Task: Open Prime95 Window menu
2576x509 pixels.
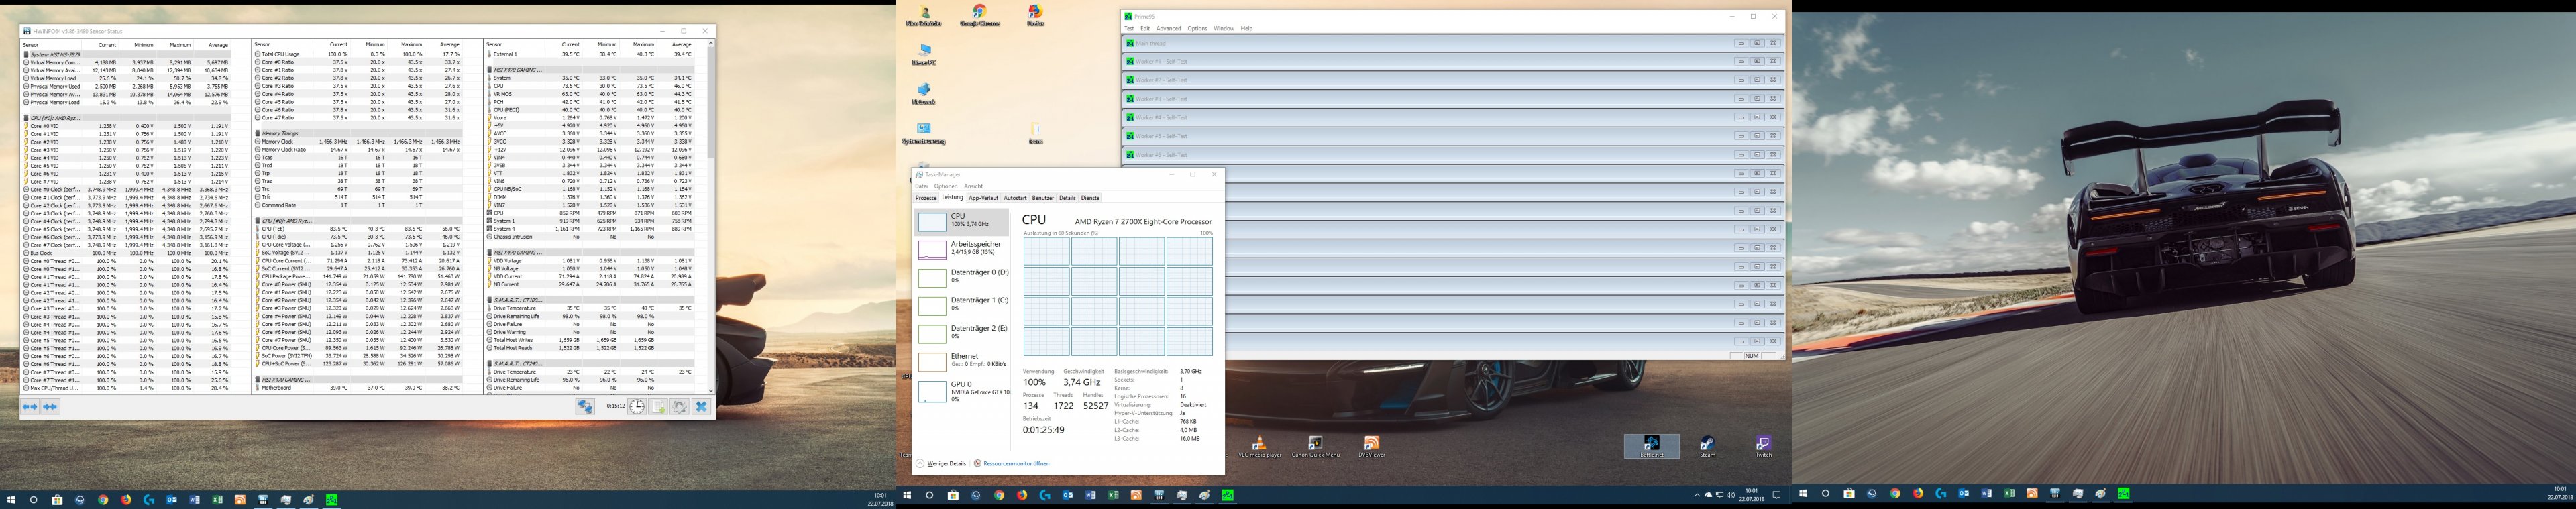Action: point(1224,28)
